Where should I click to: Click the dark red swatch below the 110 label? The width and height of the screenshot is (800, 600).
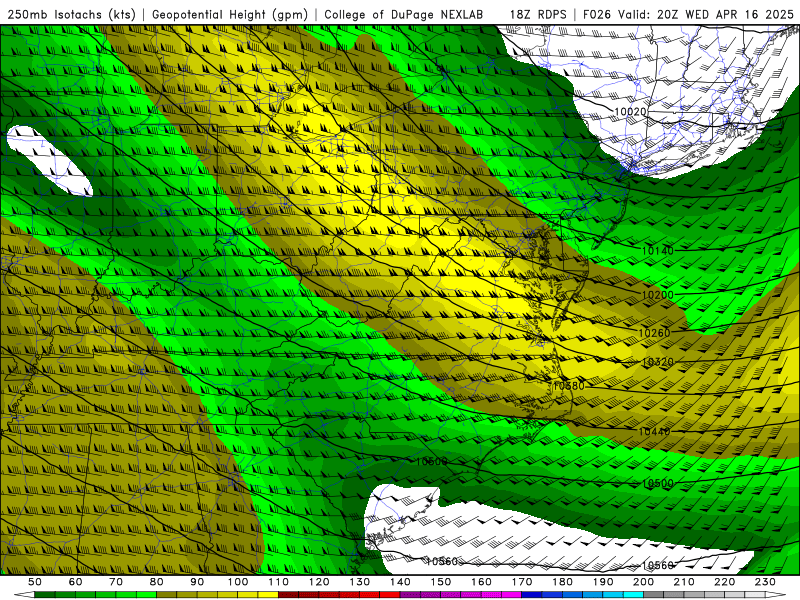pyautogui.click(x=289, y=595)
